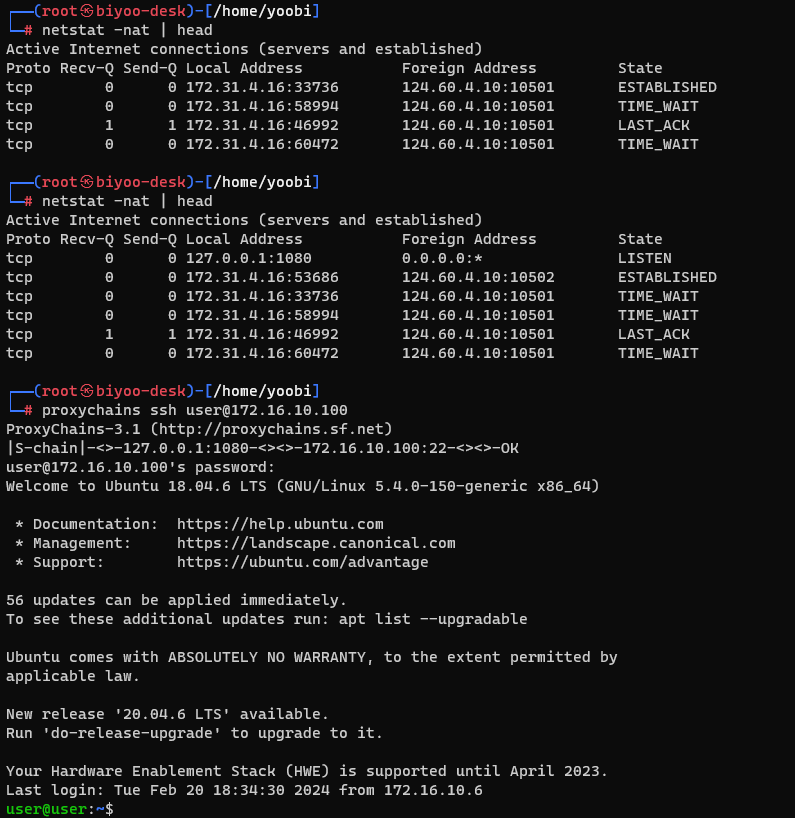This screenshot has height=818, width=795.
Task: Click the red hash before proxychains command
Action: coord(29,410)
